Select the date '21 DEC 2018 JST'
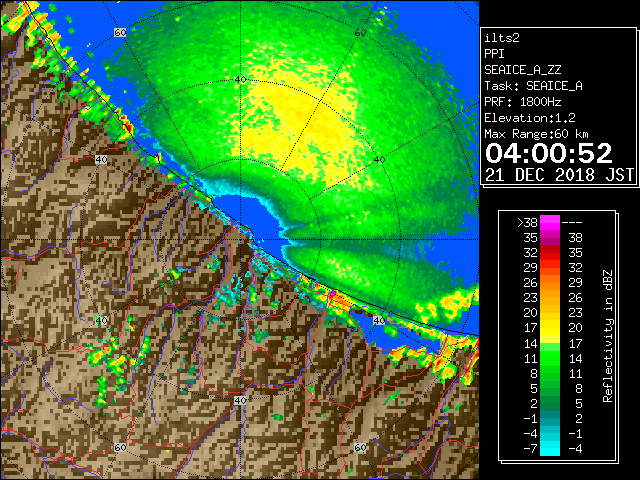640x480 pixels. (559, 175)
